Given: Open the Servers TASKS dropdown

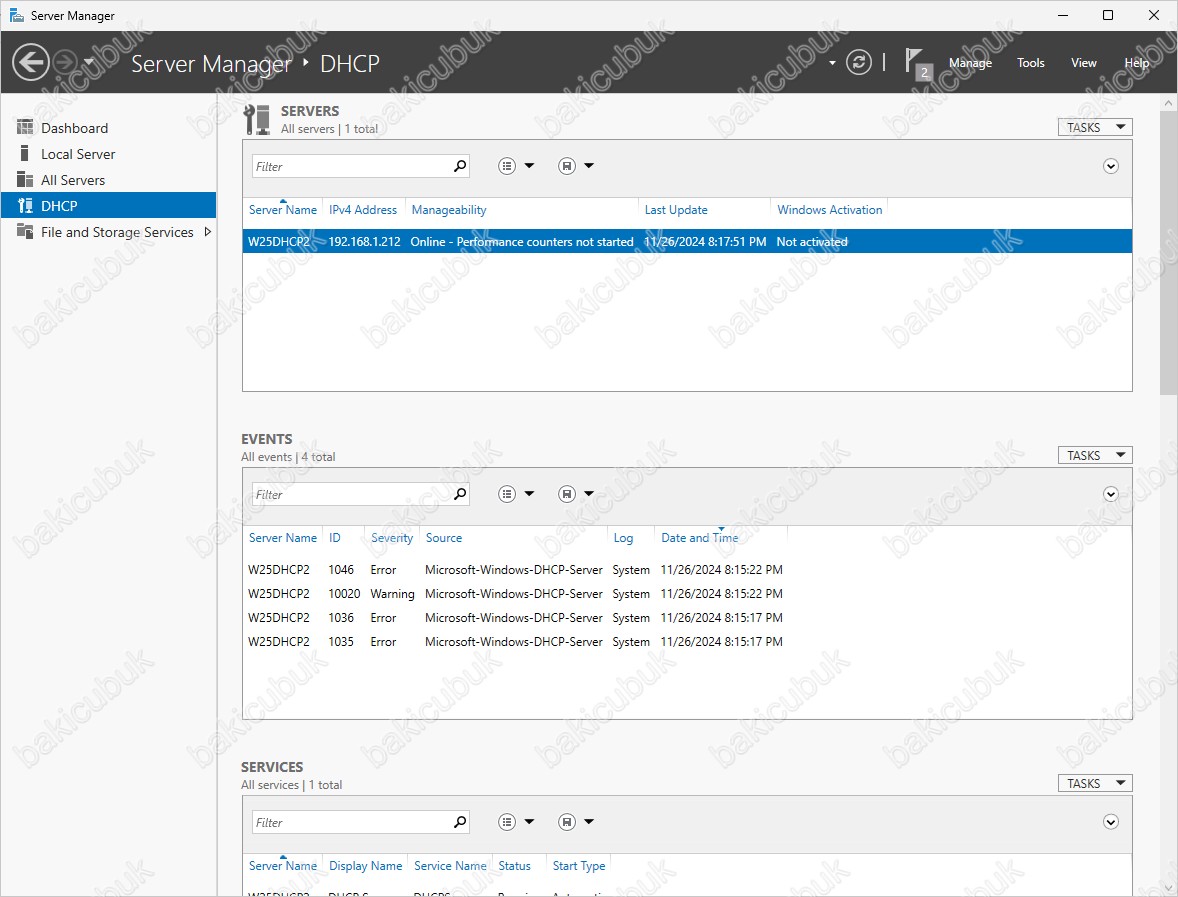Looking at the screenshot, I should [x=1094, y=127].
